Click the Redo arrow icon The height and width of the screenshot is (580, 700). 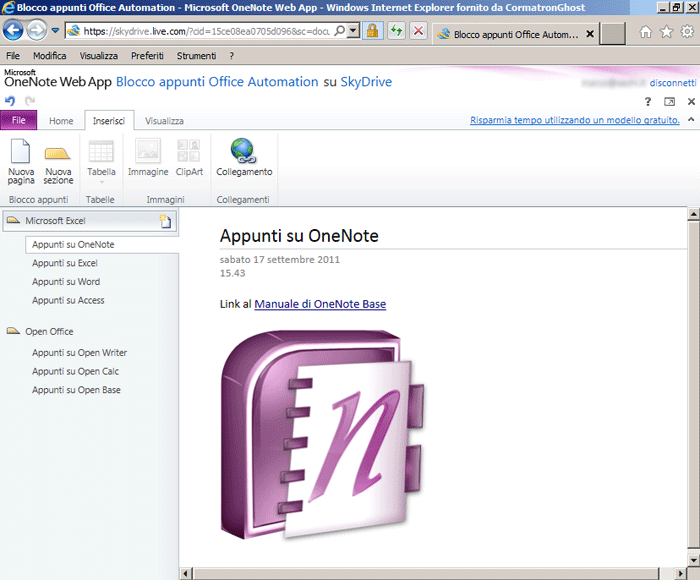click(30, 100)
